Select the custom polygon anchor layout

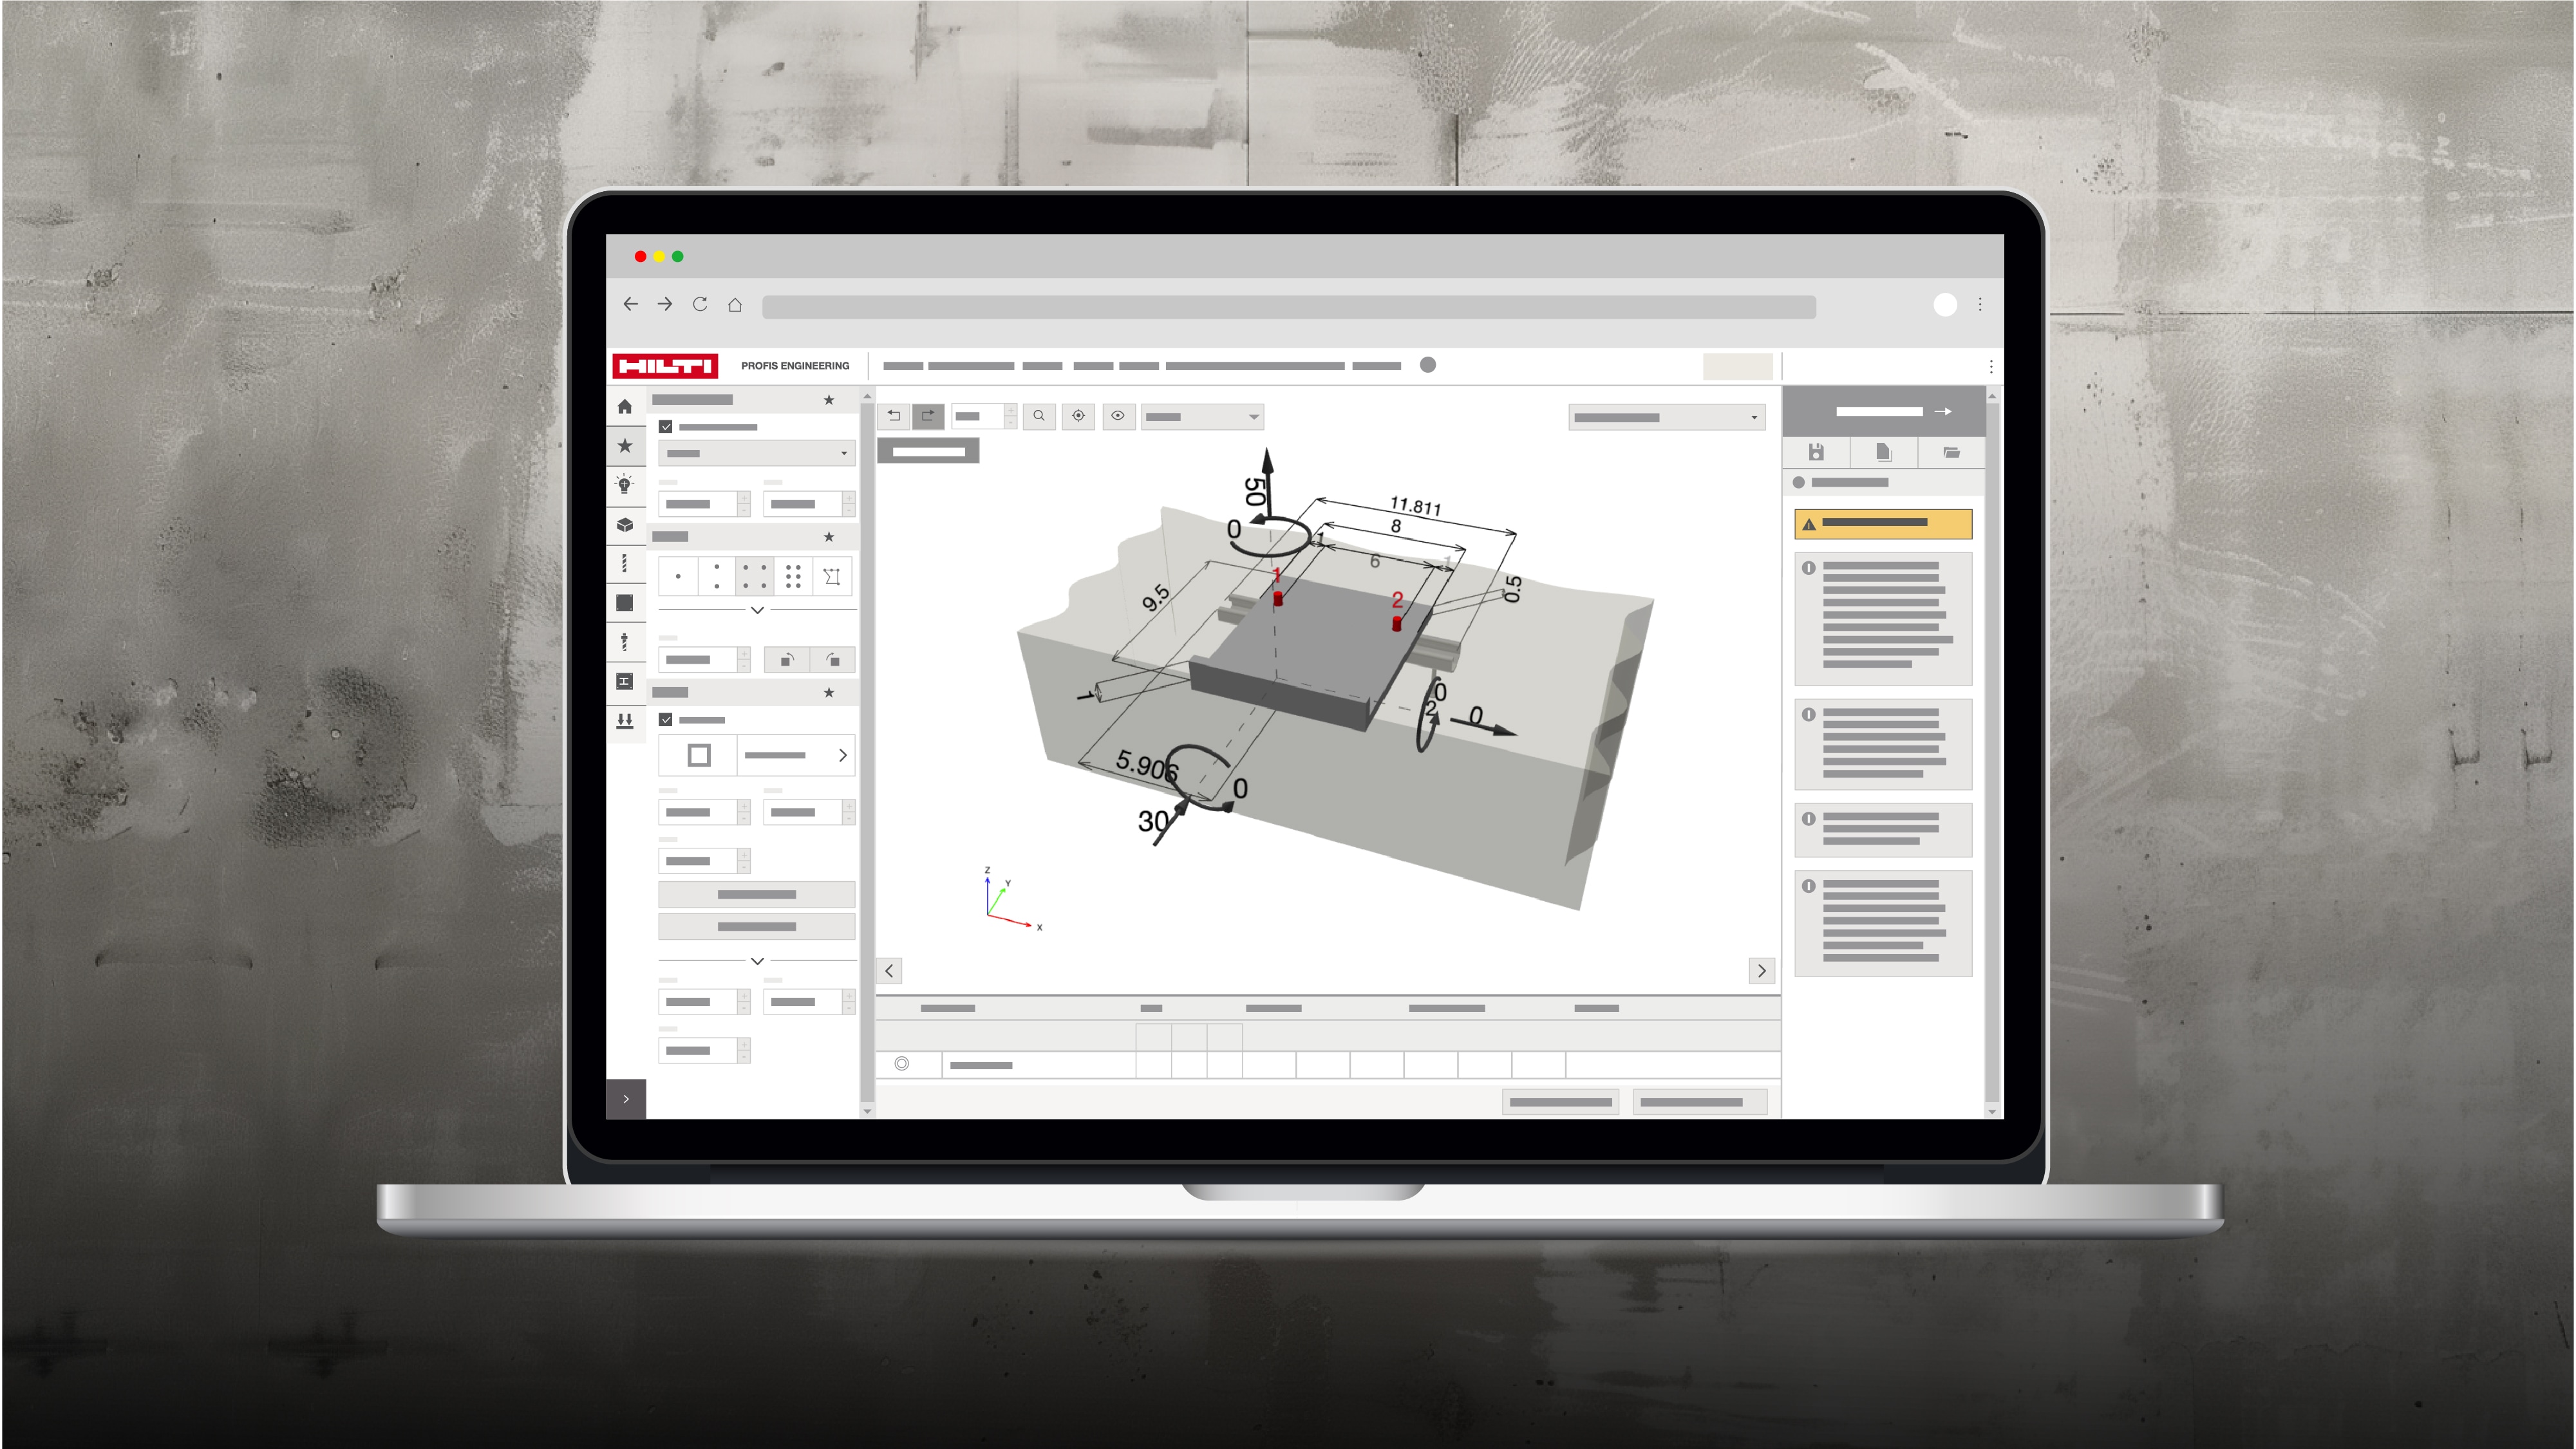[832, 577]
